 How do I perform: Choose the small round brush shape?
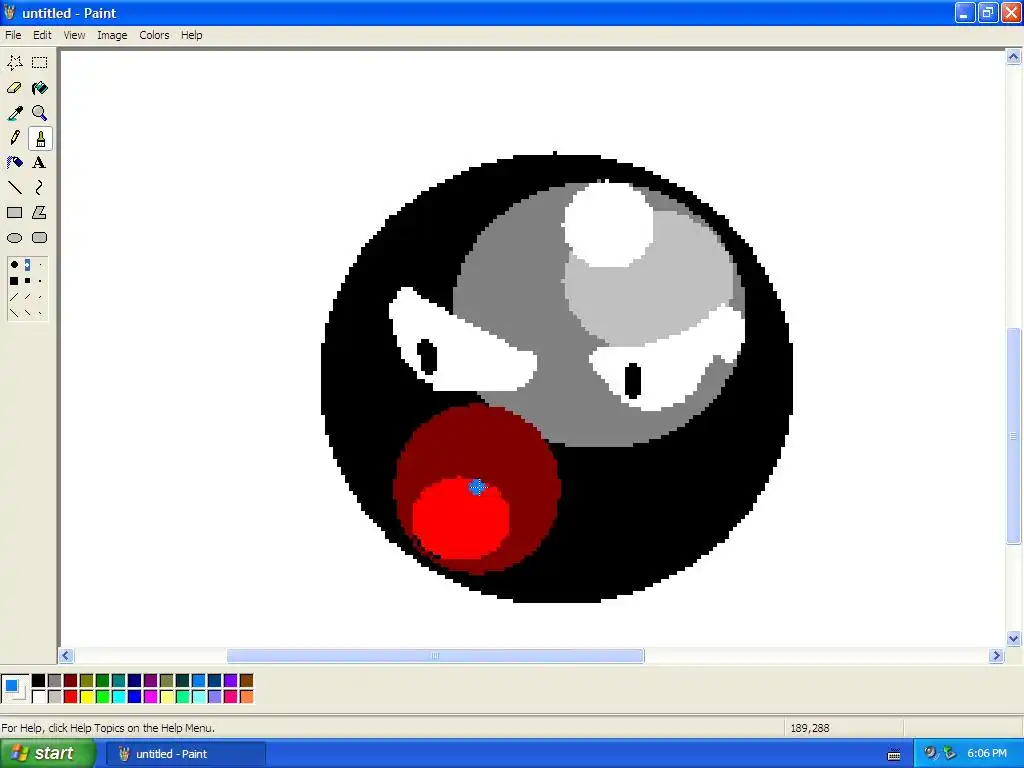pos(40,265)
